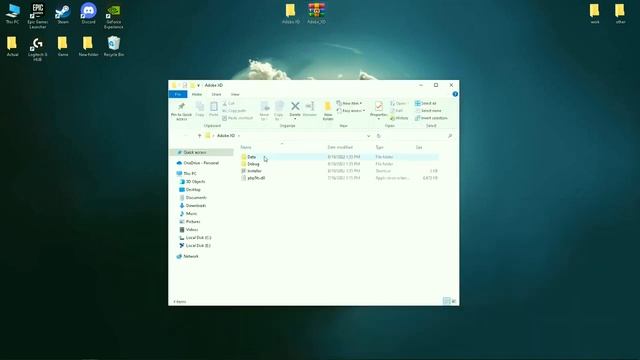
Task: Launch Epic Games Launcher from the desktop
Action: pos(38,16)
